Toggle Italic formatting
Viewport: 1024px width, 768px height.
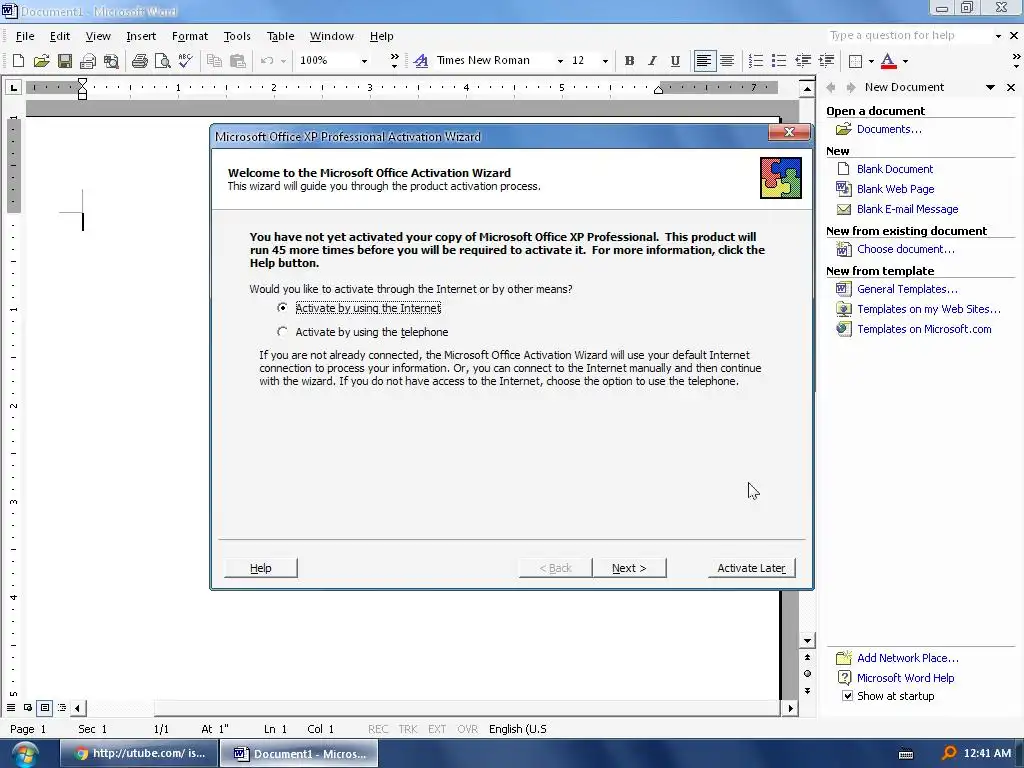tap(652, 61)
